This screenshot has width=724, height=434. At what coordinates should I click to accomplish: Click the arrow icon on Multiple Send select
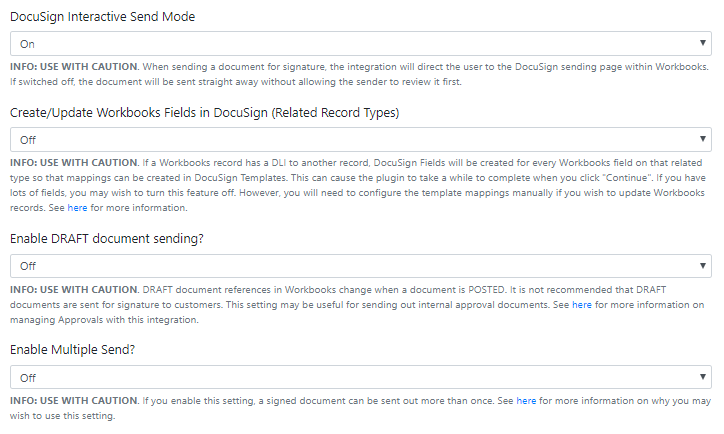702,377
